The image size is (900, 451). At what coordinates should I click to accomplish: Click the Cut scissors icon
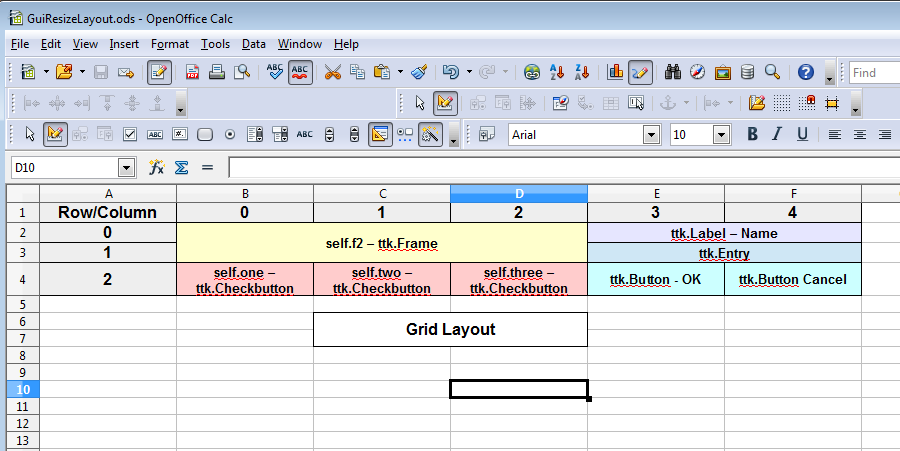(332, 72)
